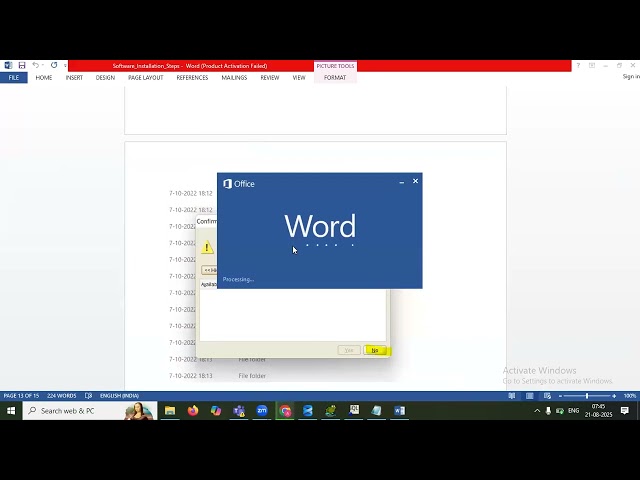This screenshot has width=640, height=480.
Task: Open the green frog app in taskbar
Action: 331,411
